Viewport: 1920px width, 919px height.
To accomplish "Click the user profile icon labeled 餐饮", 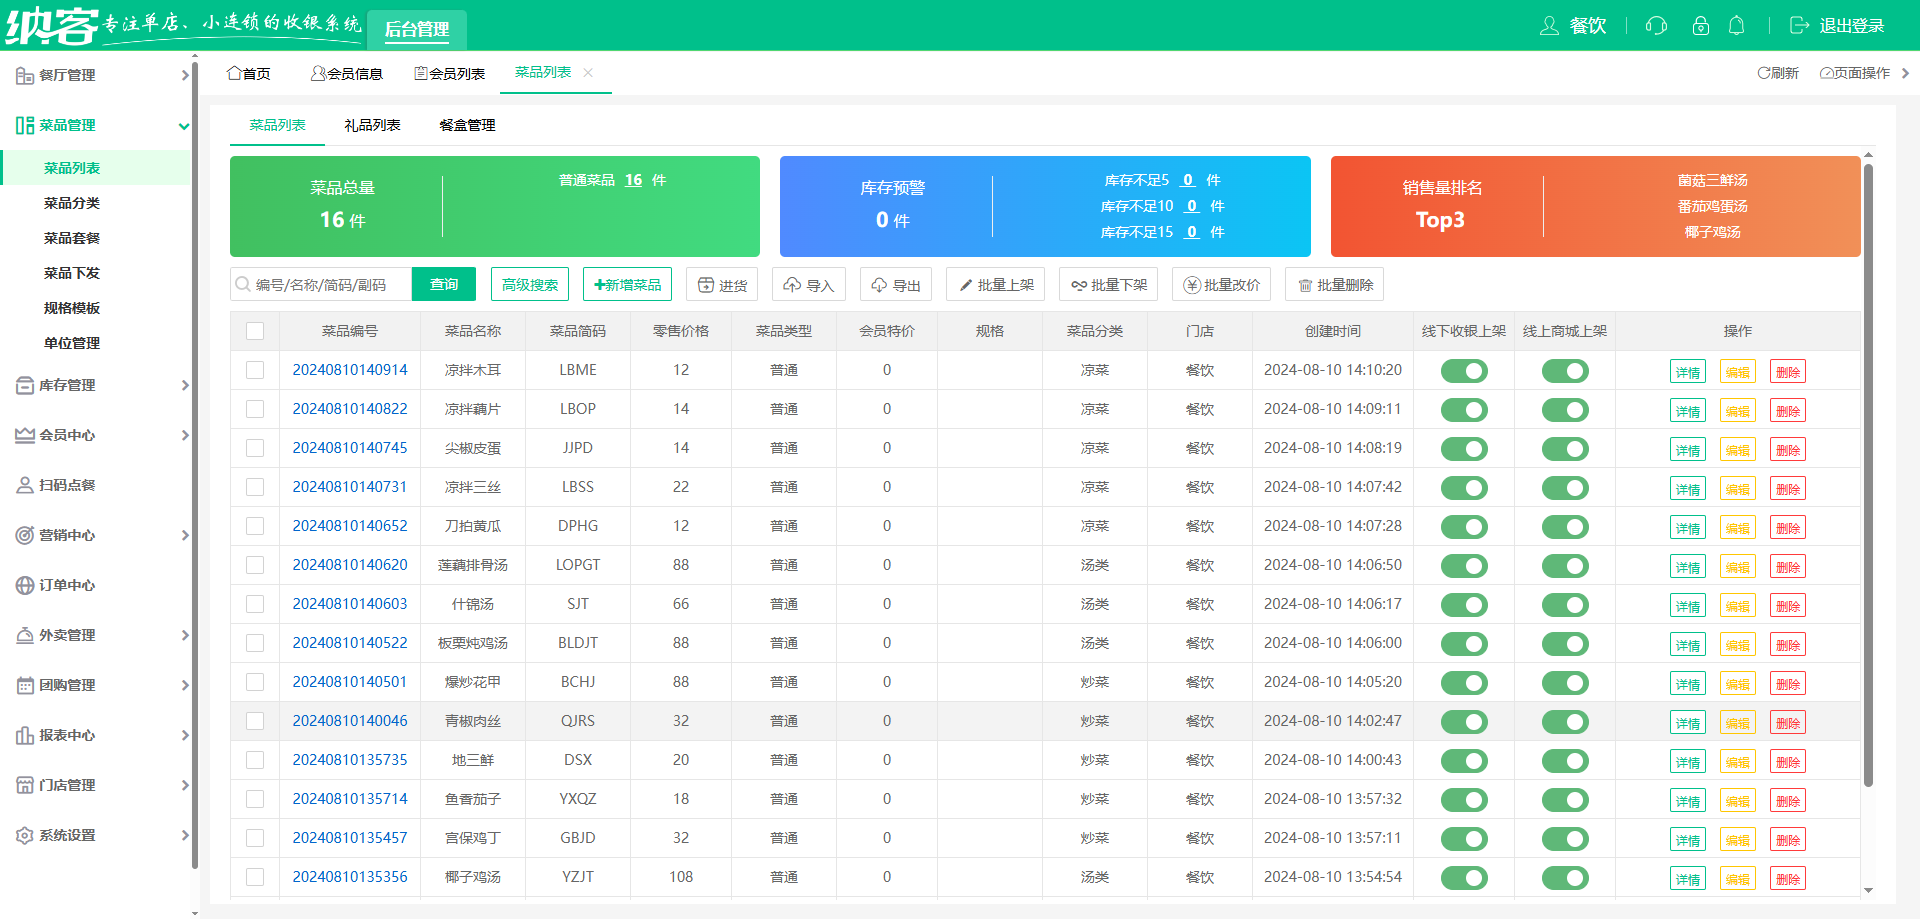I will tap(1549, 26).
